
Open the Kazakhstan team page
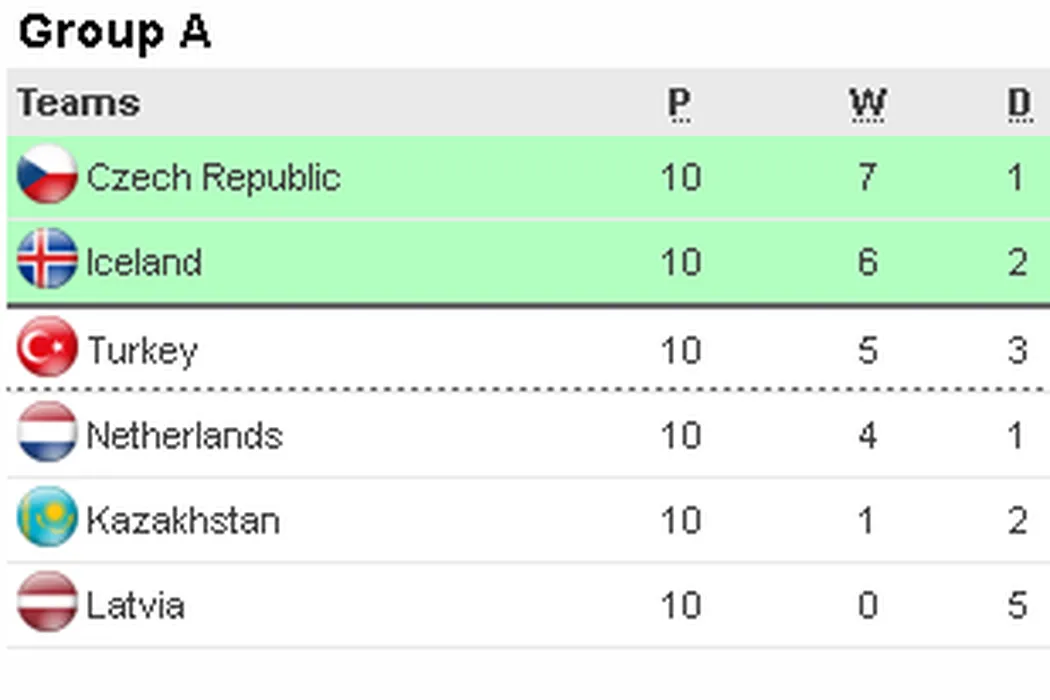coord(182,520)
